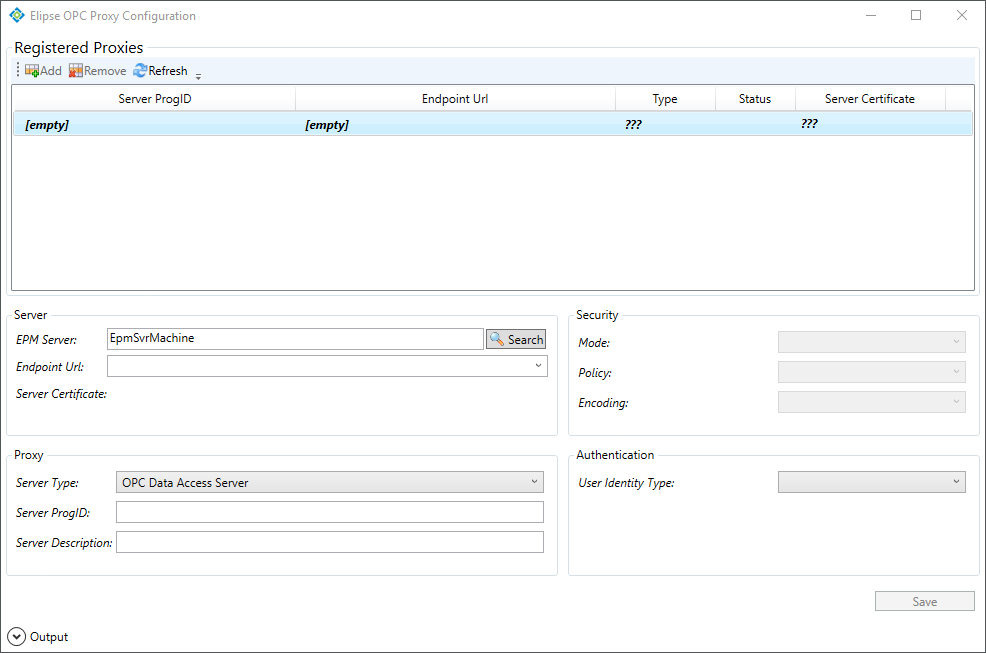
Task: Add a new proxy registration
Action: 42,70
